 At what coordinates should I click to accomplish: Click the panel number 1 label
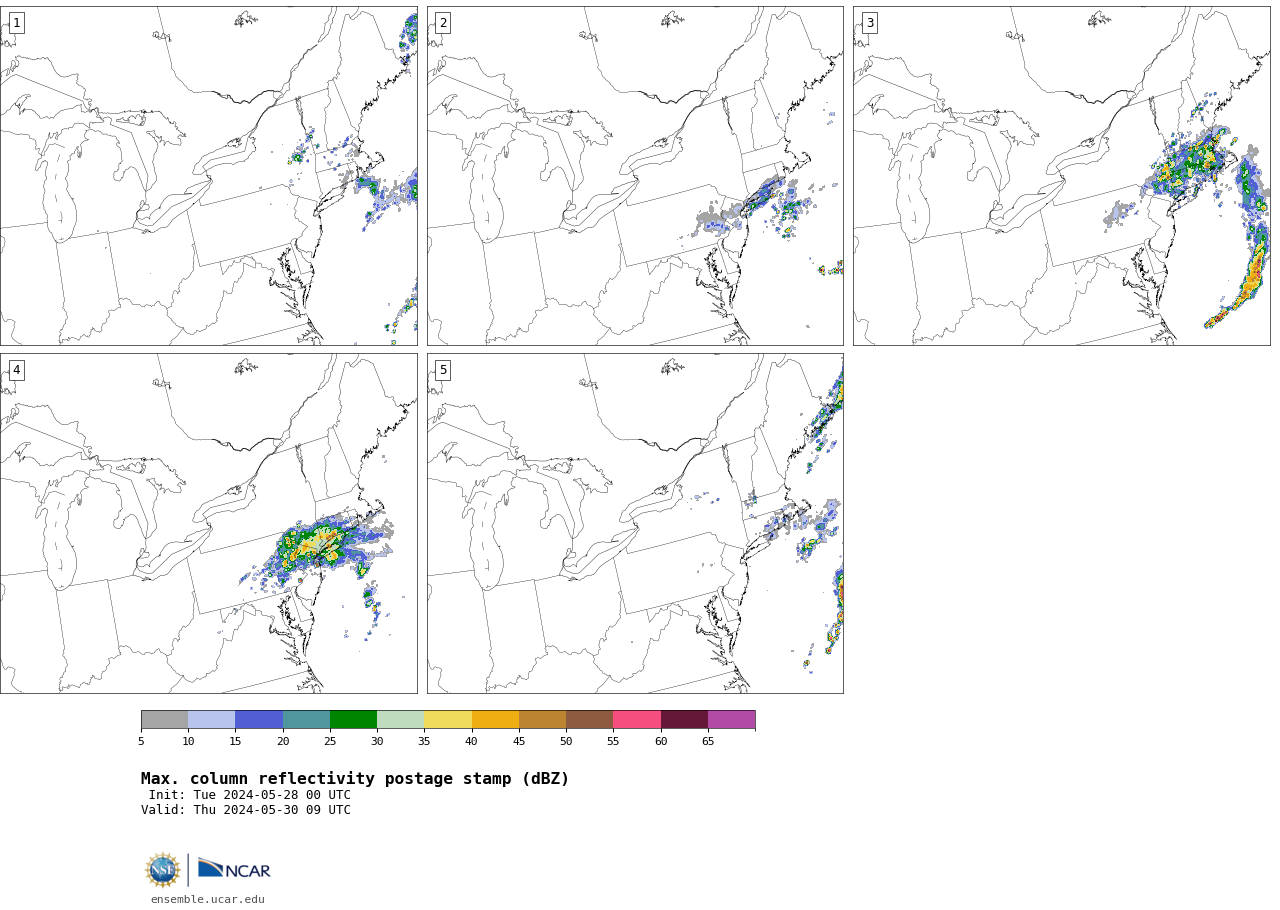(16, 23)
